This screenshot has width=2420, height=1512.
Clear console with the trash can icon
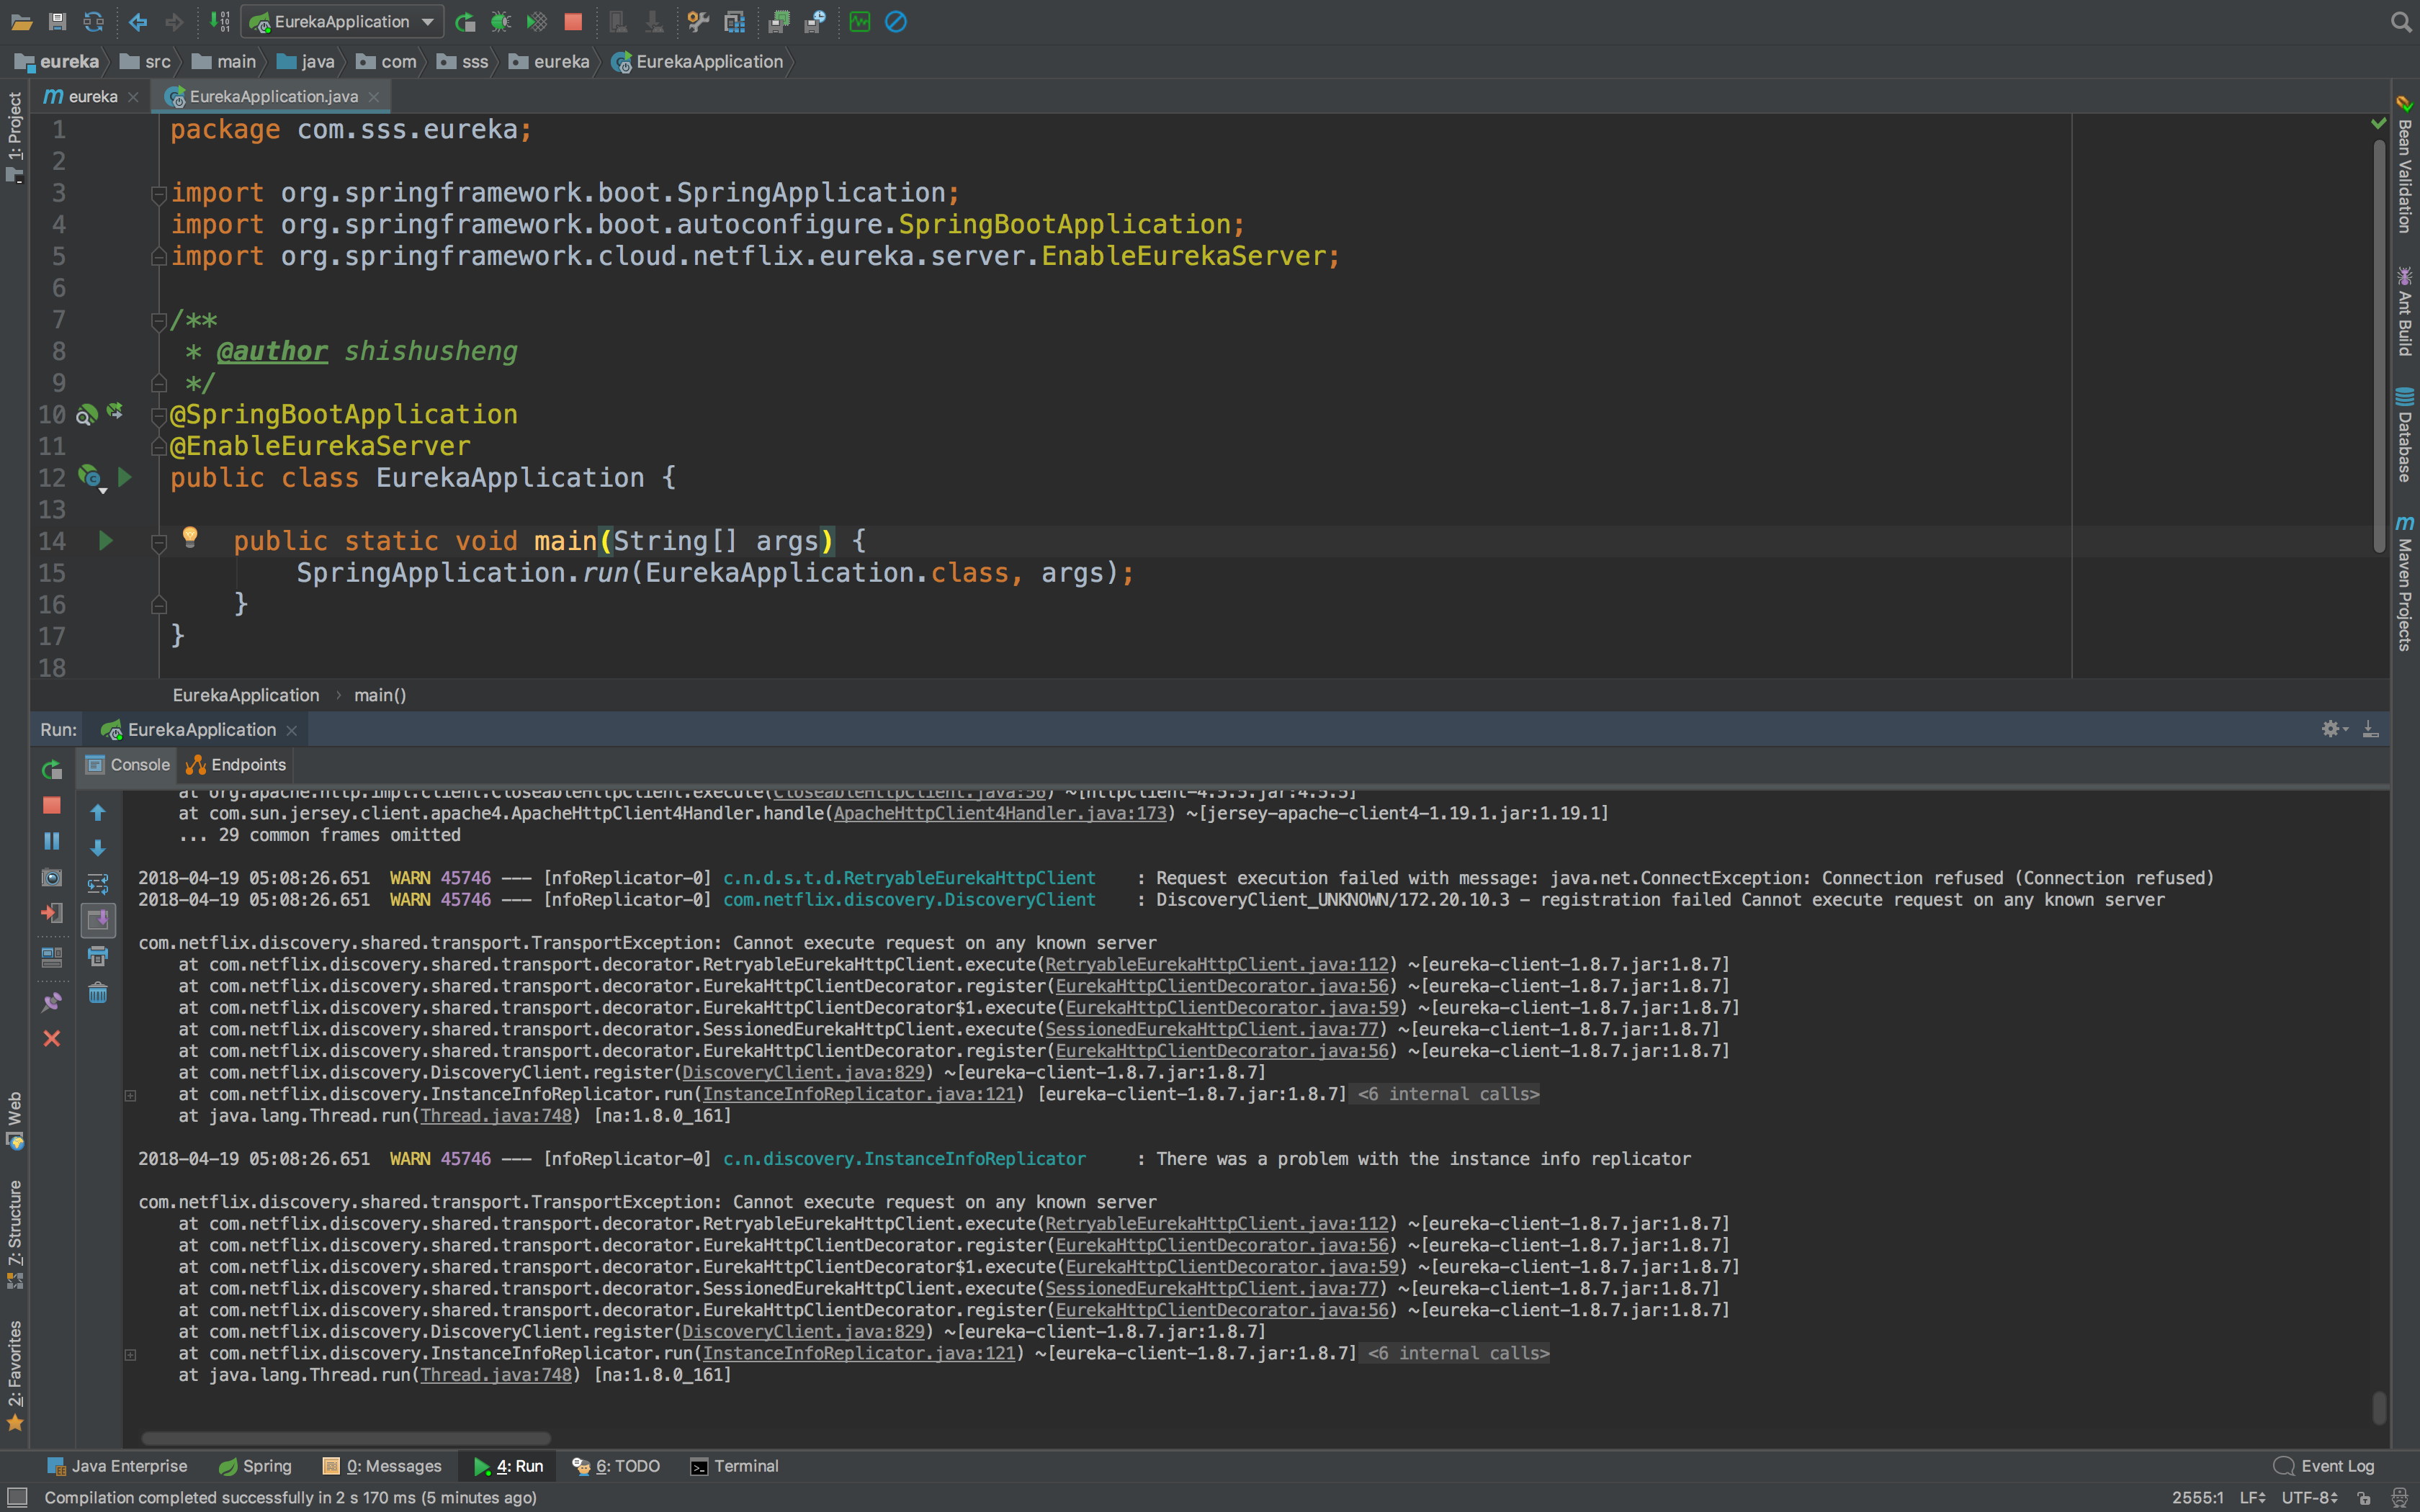pos(98,993)
